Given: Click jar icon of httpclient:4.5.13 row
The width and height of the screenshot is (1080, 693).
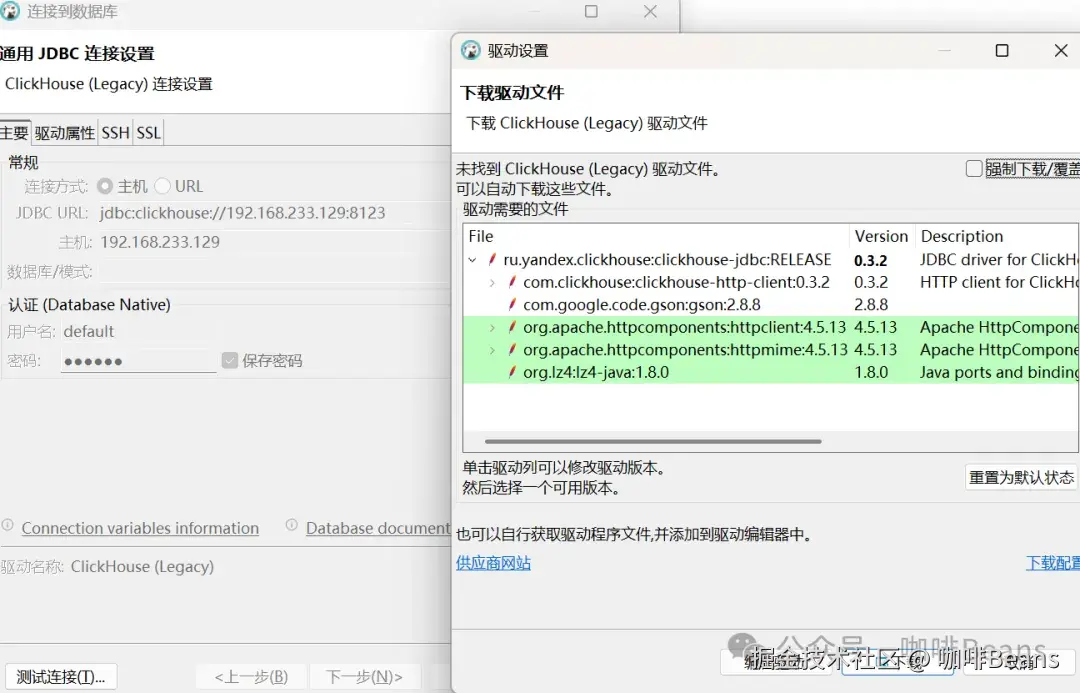Looking at the screenshot, I should [512, 327].
